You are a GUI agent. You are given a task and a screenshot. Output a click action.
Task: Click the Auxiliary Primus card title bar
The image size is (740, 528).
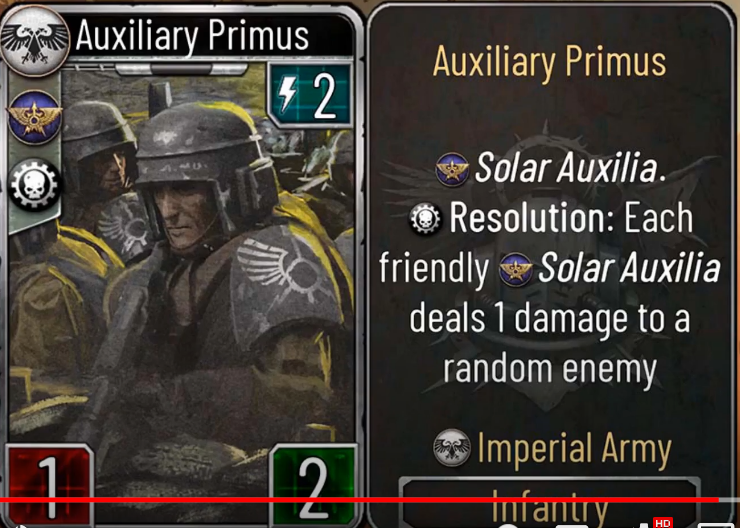[210, 36]
